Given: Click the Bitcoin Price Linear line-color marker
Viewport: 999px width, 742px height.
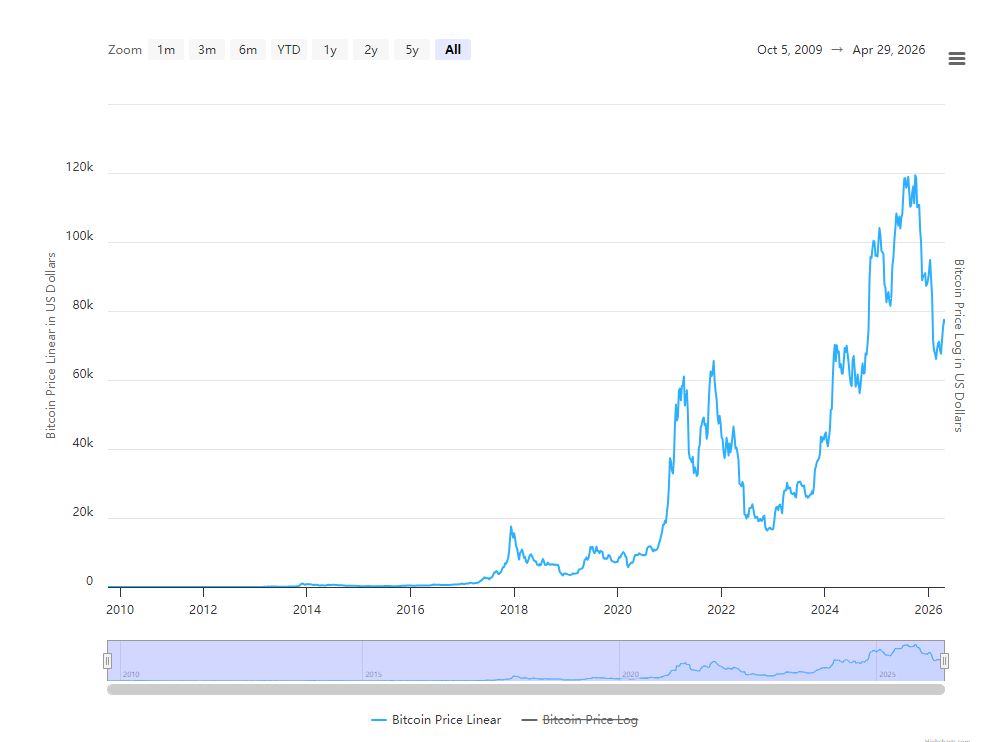Looking at the screenshot, I should (x=378, y=720).
